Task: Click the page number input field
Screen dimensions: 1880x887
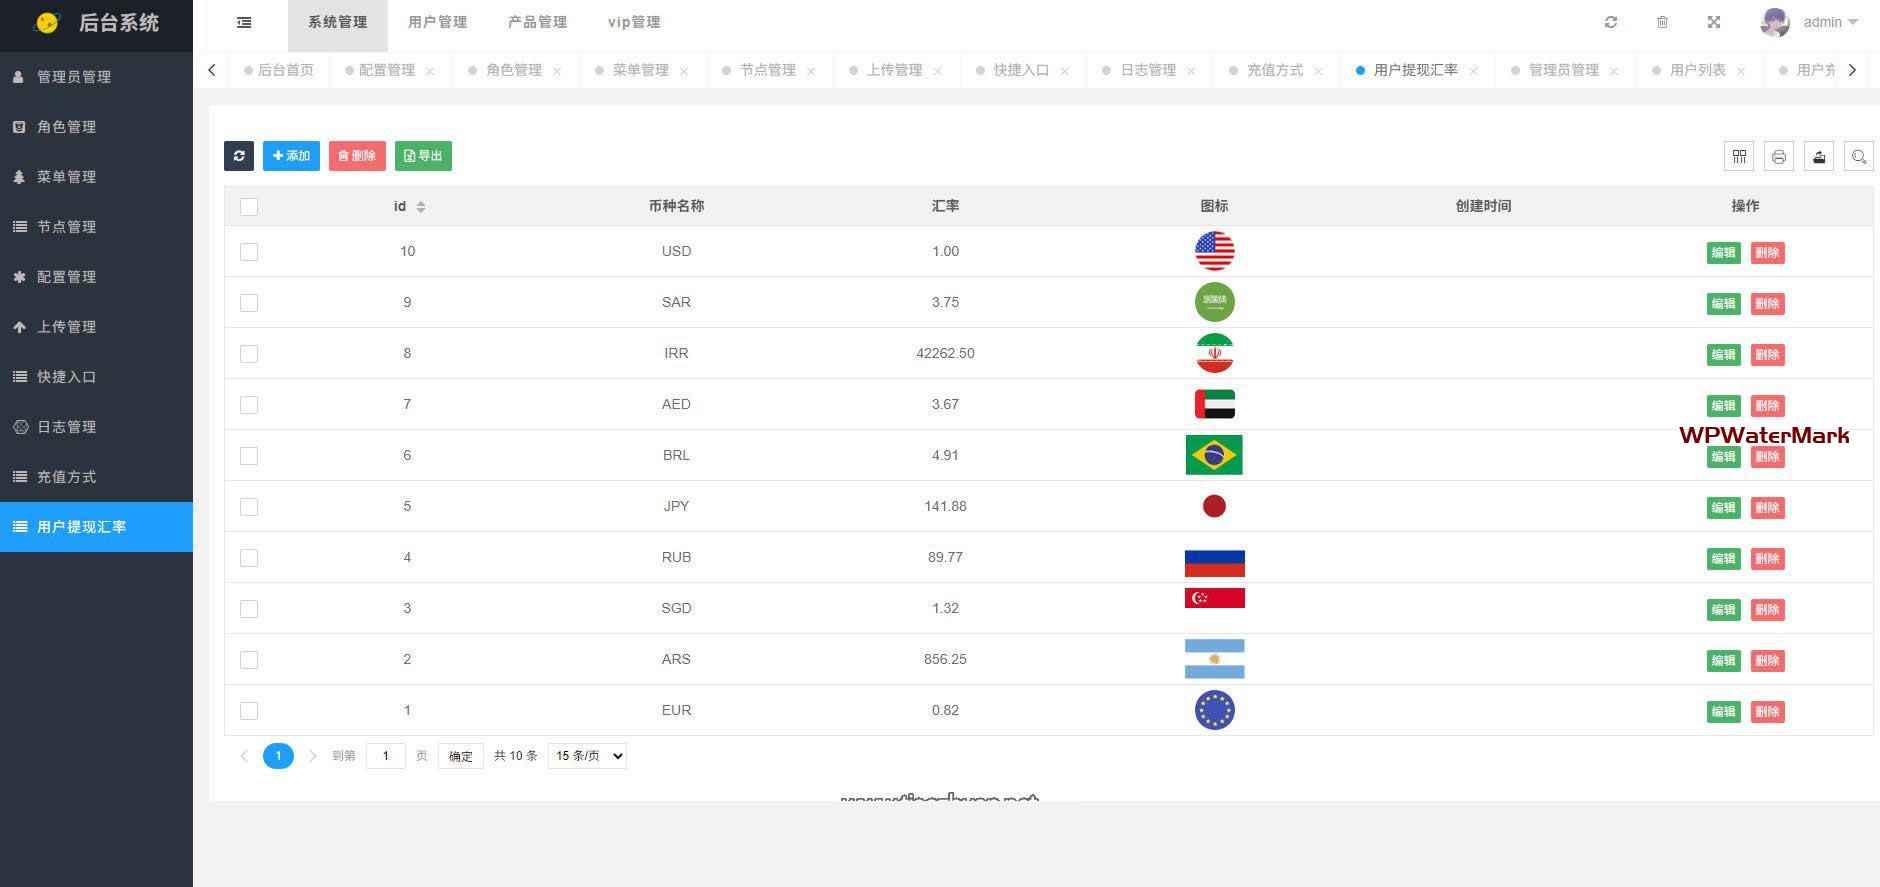Action: (x=385, y=756)
